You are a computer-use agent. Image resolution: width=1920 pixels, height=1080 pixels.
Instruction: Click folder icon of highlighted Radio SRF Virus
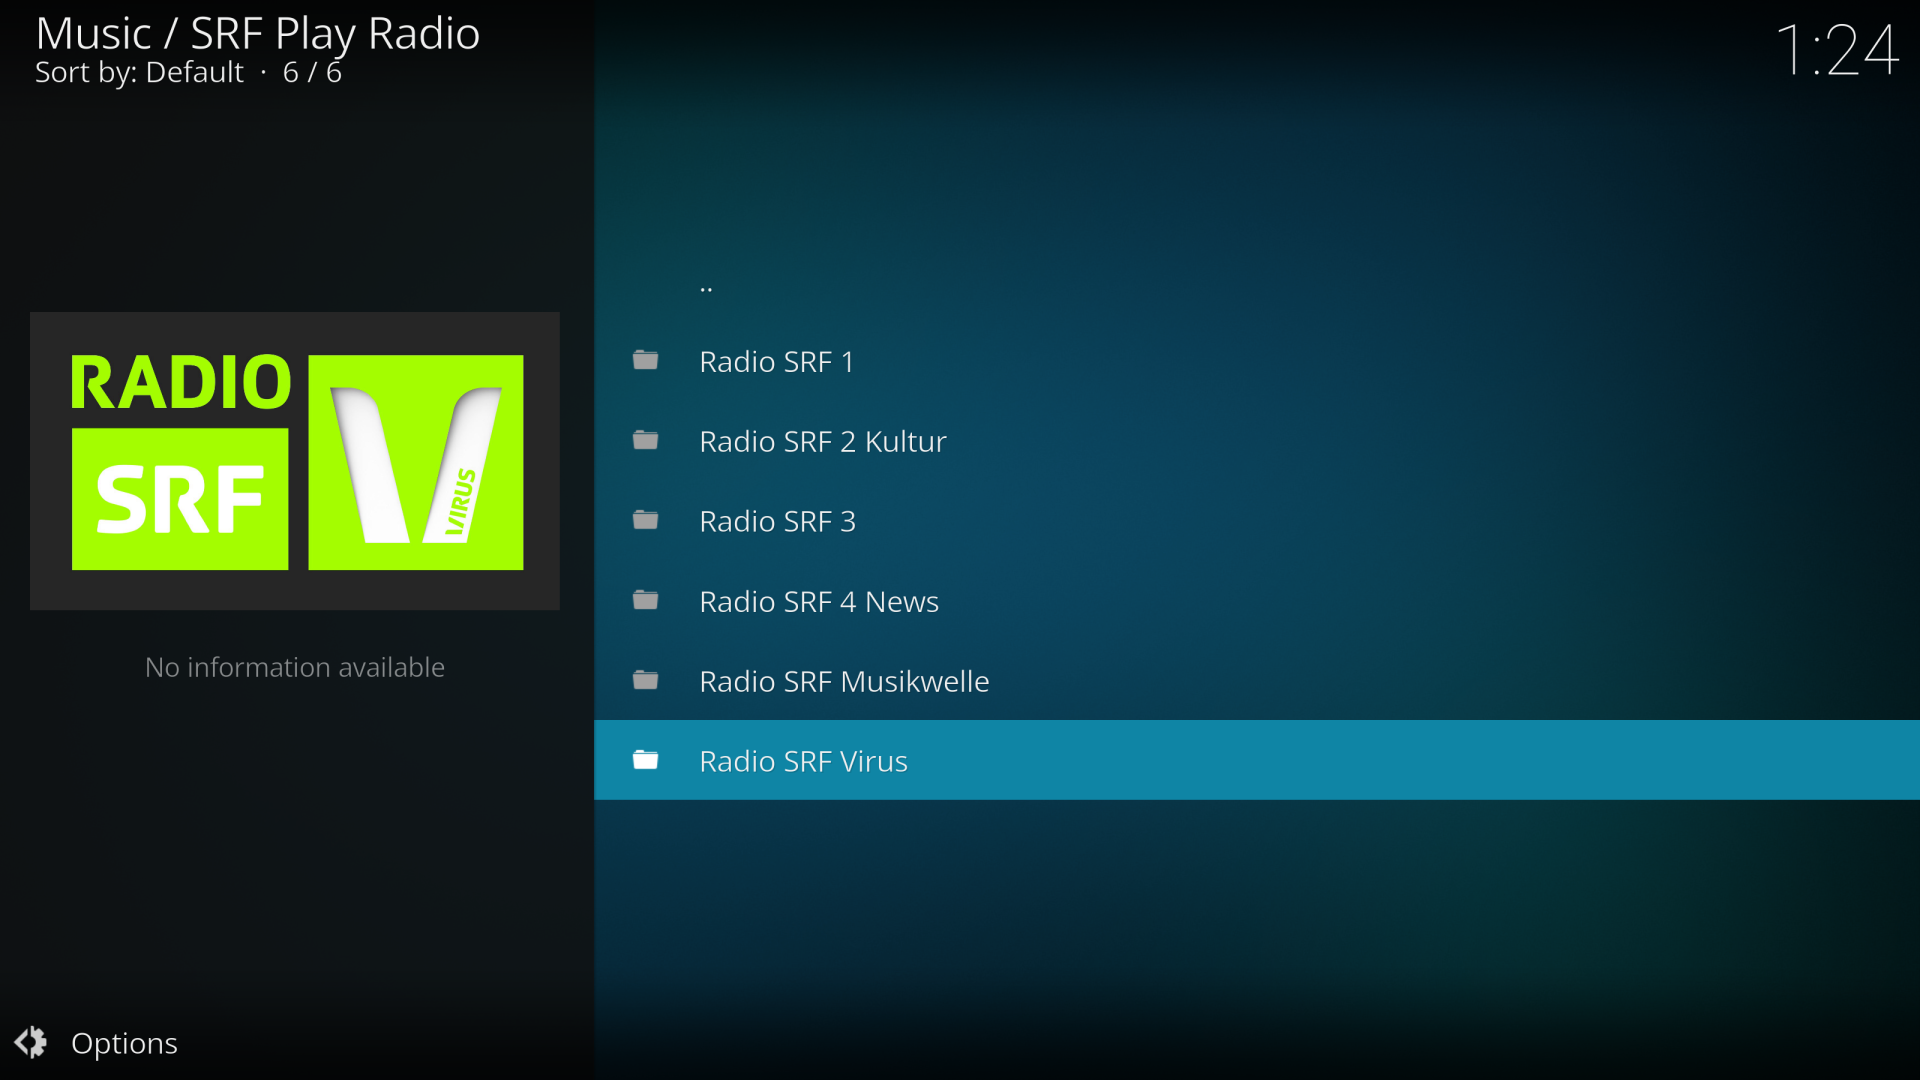tap(646, 760)
